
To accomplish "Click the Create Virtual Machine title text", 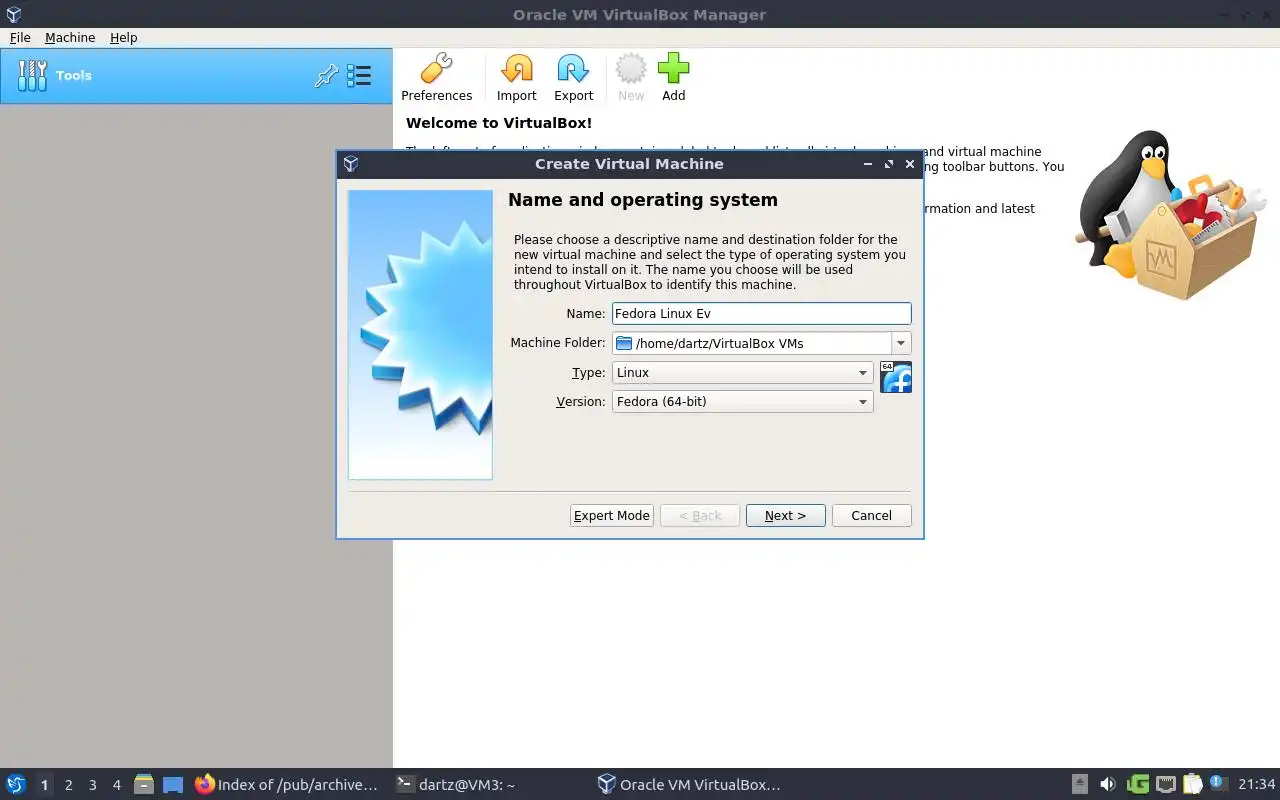I will (629, 164).
